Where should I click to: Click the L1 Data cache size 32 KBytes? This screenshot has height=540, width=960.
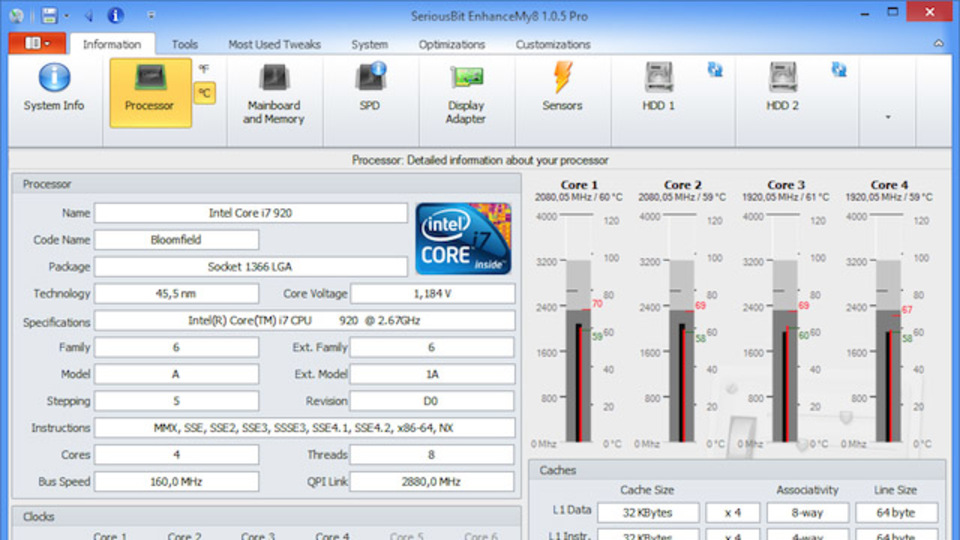pyautogui.click(x=648, y=513)
